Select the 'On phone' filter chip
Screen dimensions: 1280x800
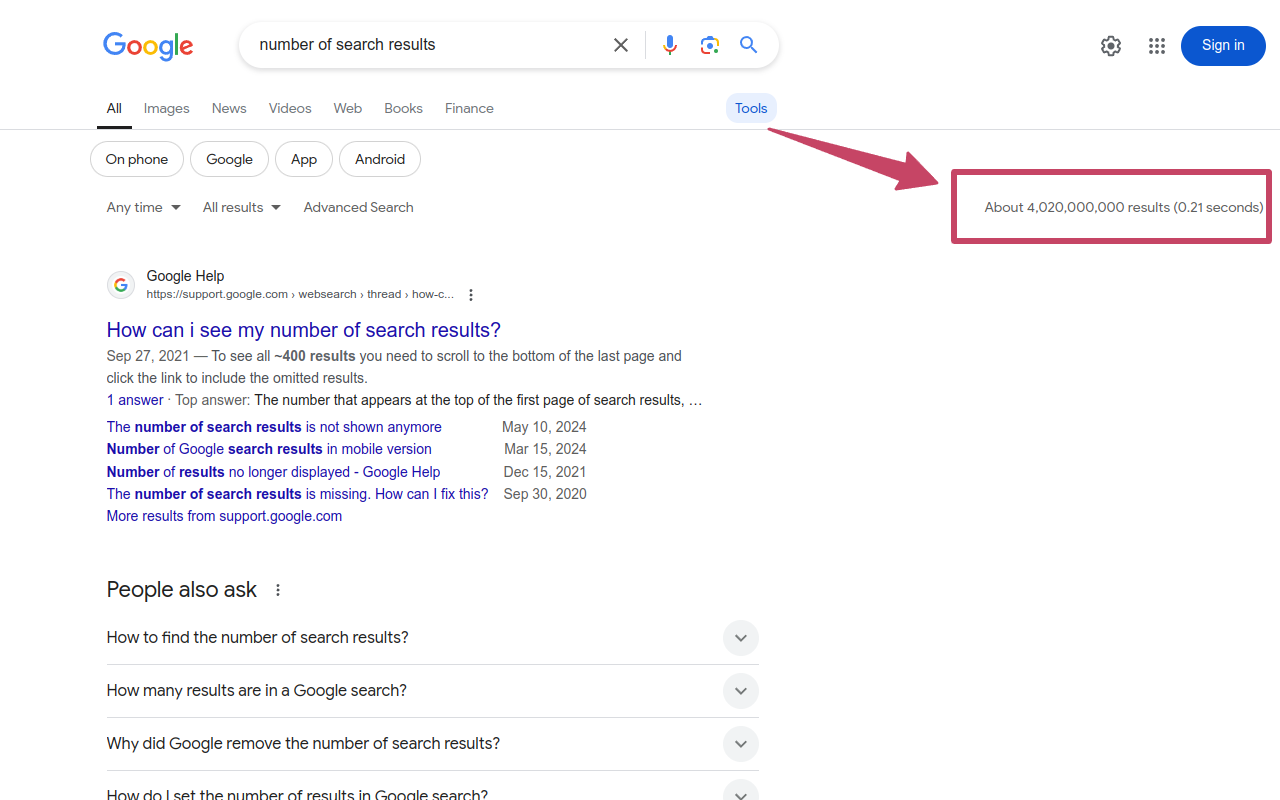pyautogui.click(x=137, y=159)
